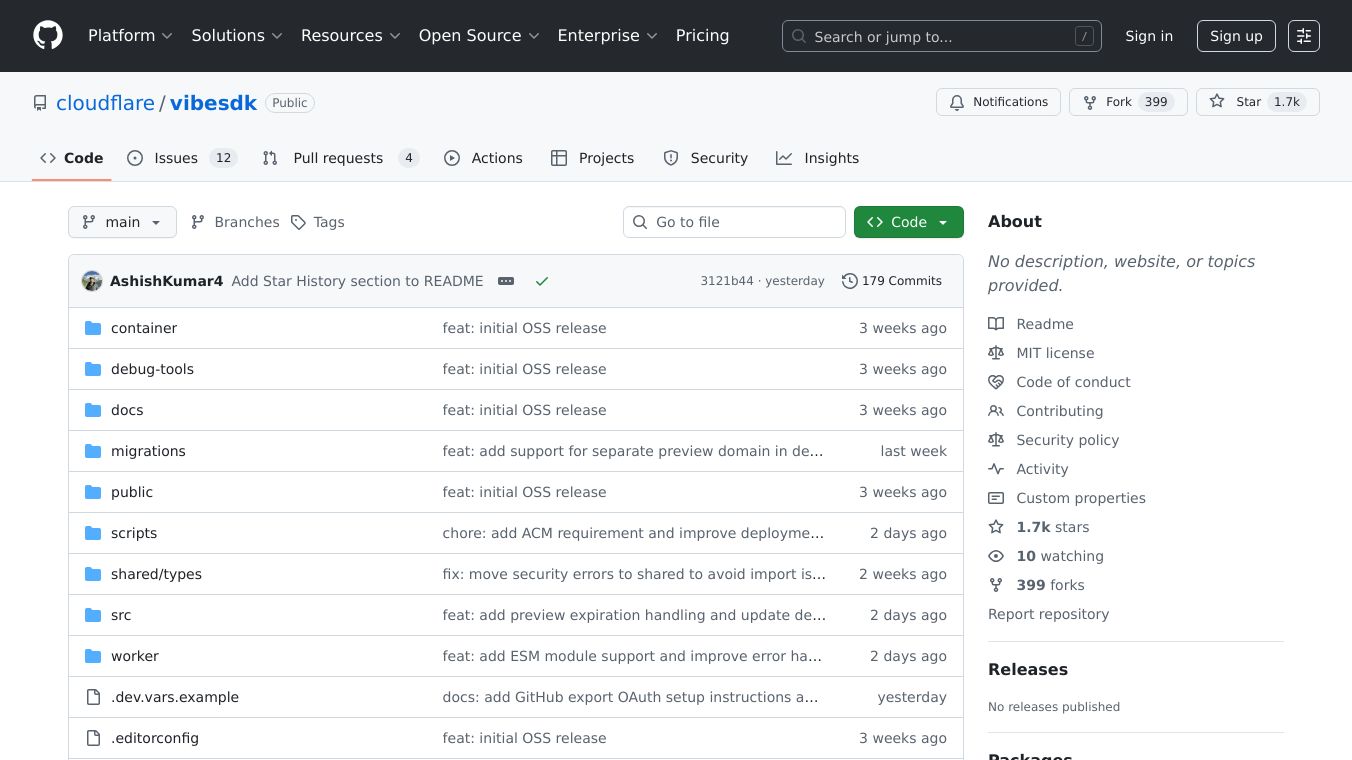1352x760 pixels.
Task: Open the 179 Commits history
Action: click(892, 281)
